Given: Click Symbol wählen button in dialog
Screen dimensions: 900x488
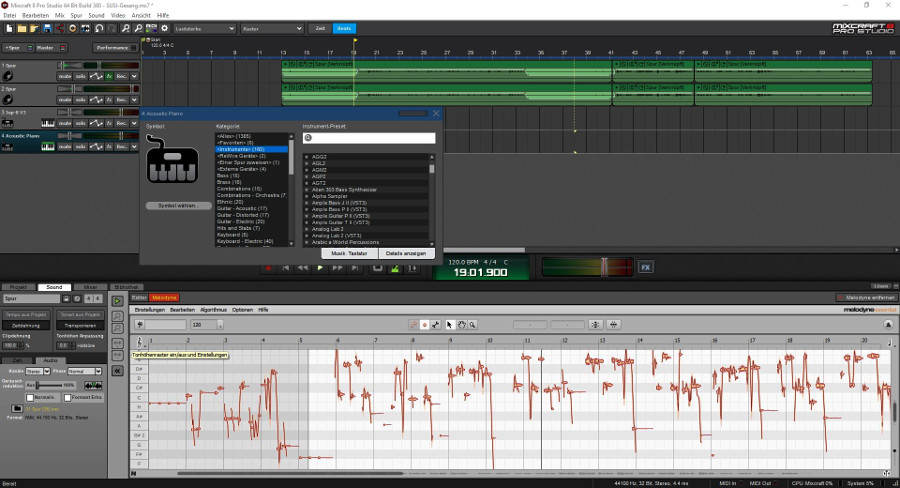Looking at the screenshot, I should point(179,206).
